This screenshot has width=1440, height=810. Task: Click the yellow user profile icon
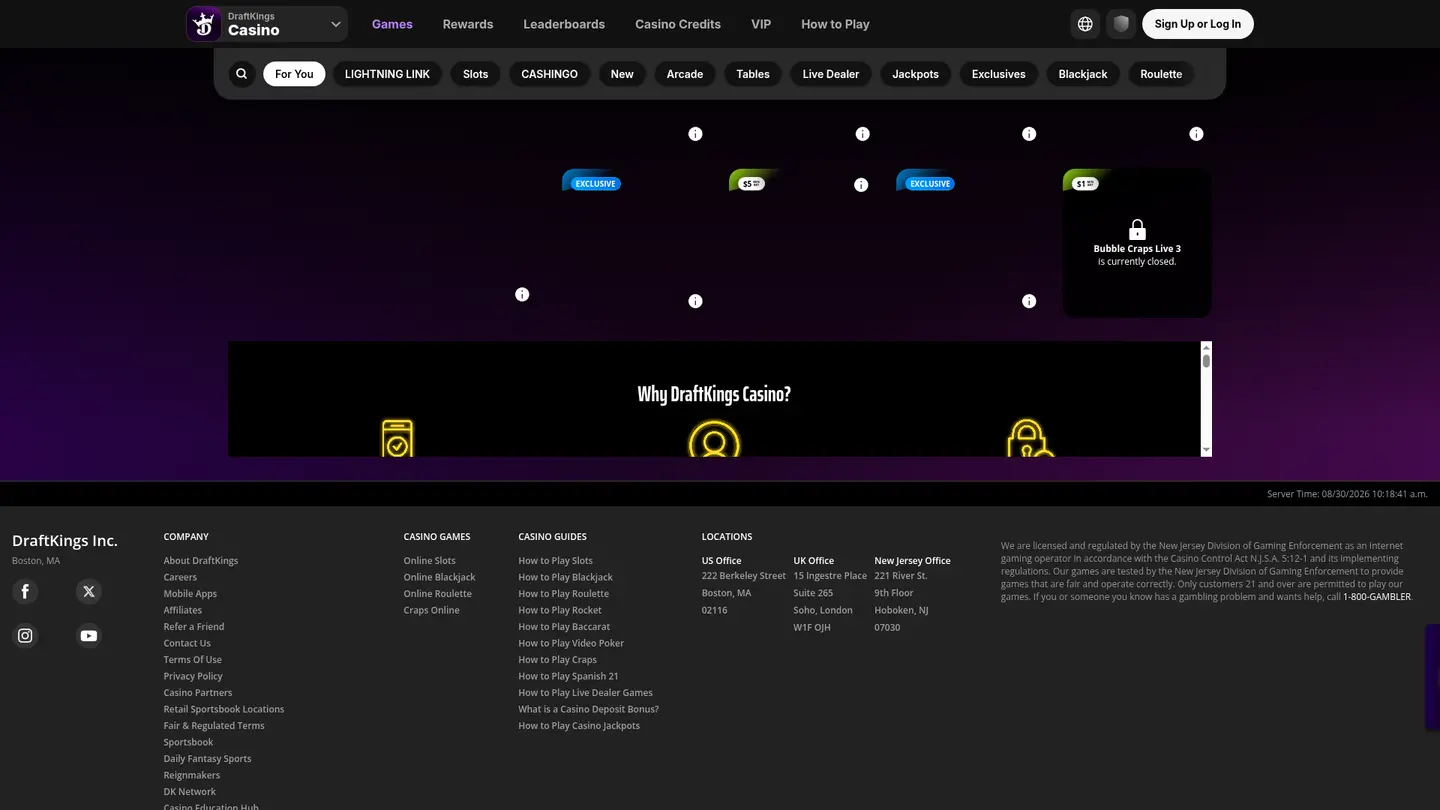click(x=714, y=439)
